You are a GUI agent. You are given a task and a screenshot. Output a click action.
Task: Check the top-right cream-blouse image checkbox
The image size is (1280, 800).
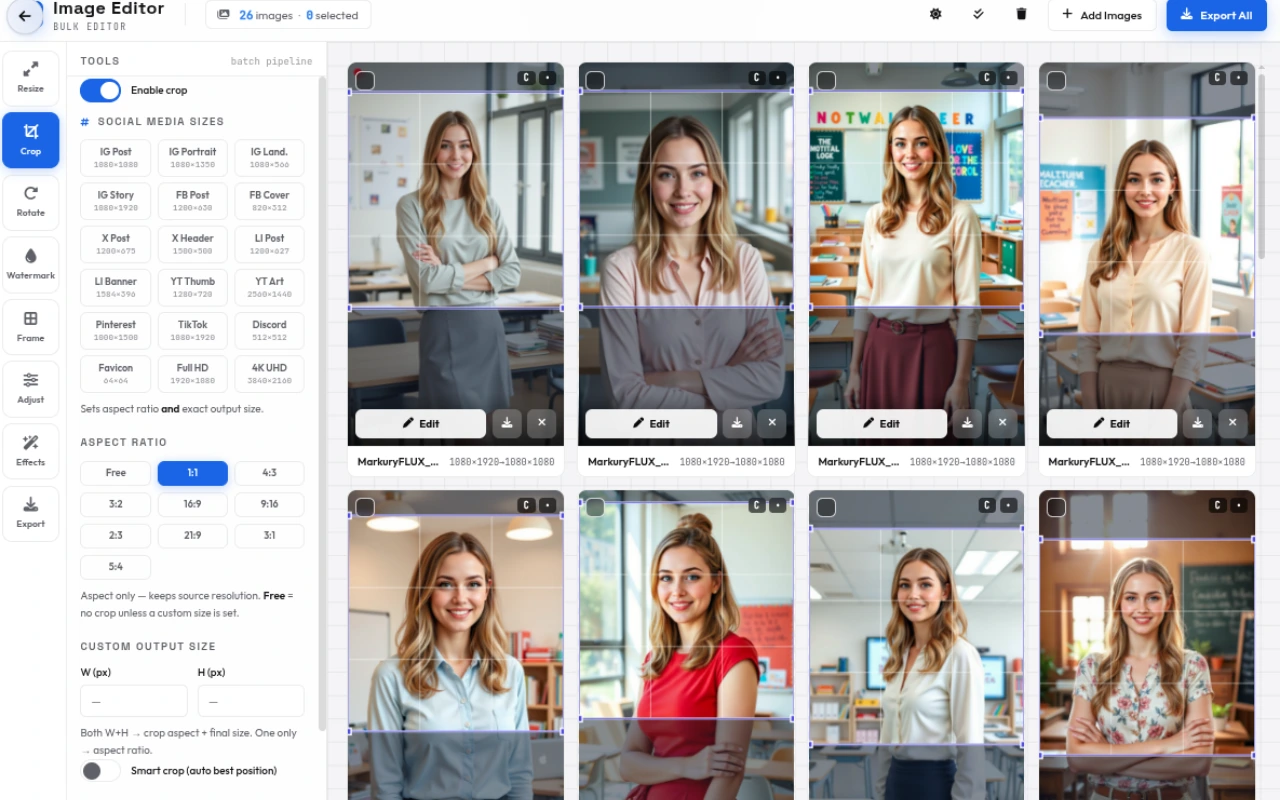[1056, 80]
